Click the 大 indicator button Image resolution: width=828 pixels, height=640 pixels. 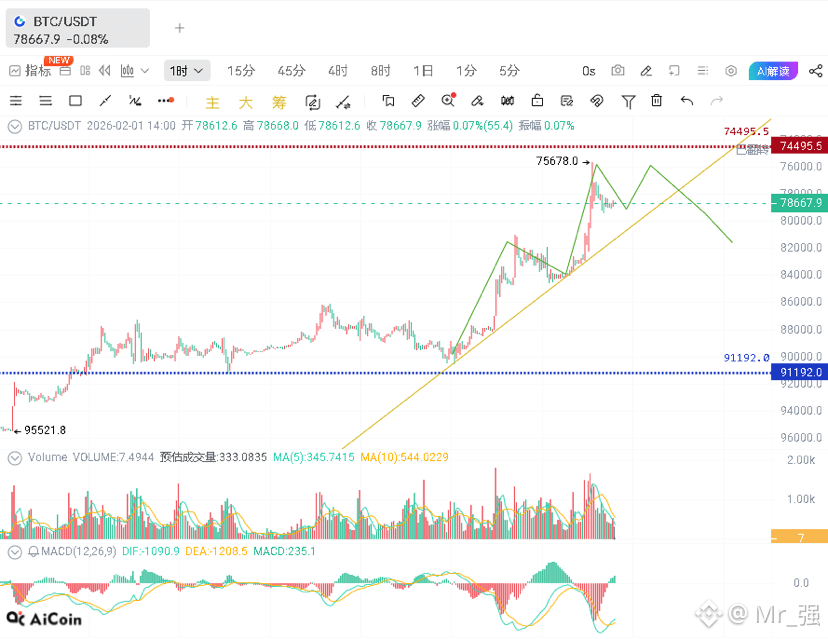coord(246,102)
